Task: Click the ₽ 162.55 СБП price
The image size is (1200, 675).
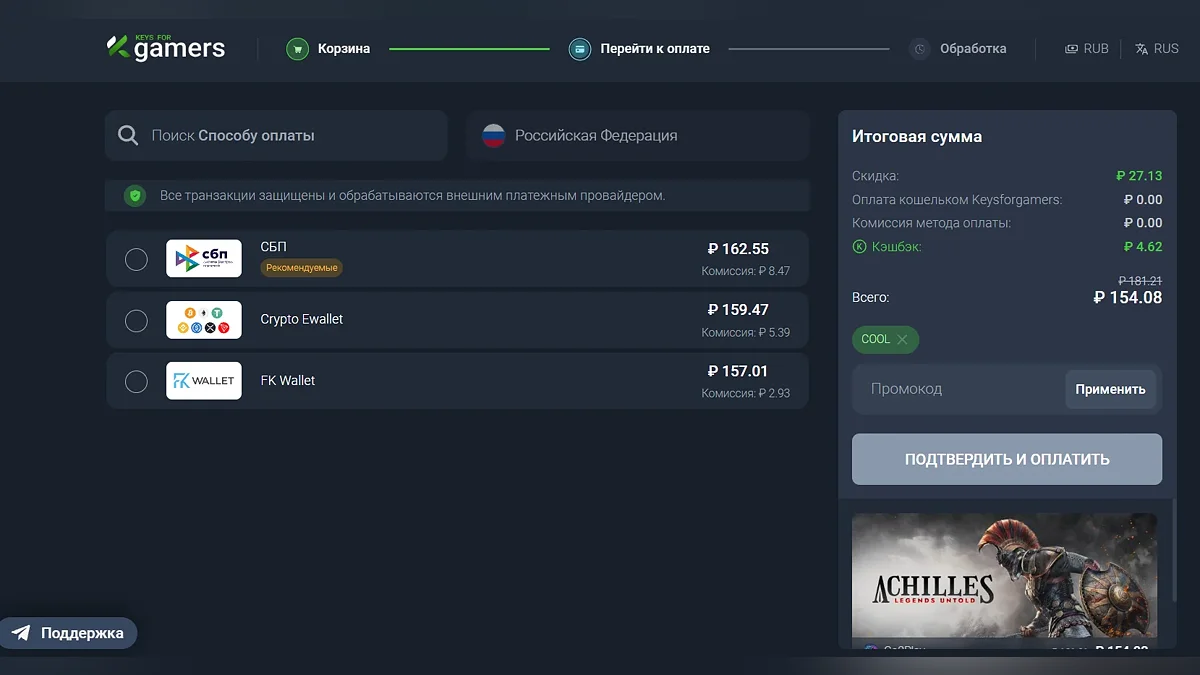Action: click(738, 249)
